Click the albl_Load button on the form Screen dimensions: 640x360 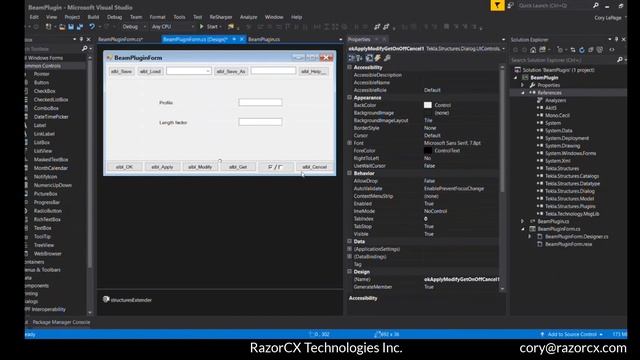[x=150, y=71]
